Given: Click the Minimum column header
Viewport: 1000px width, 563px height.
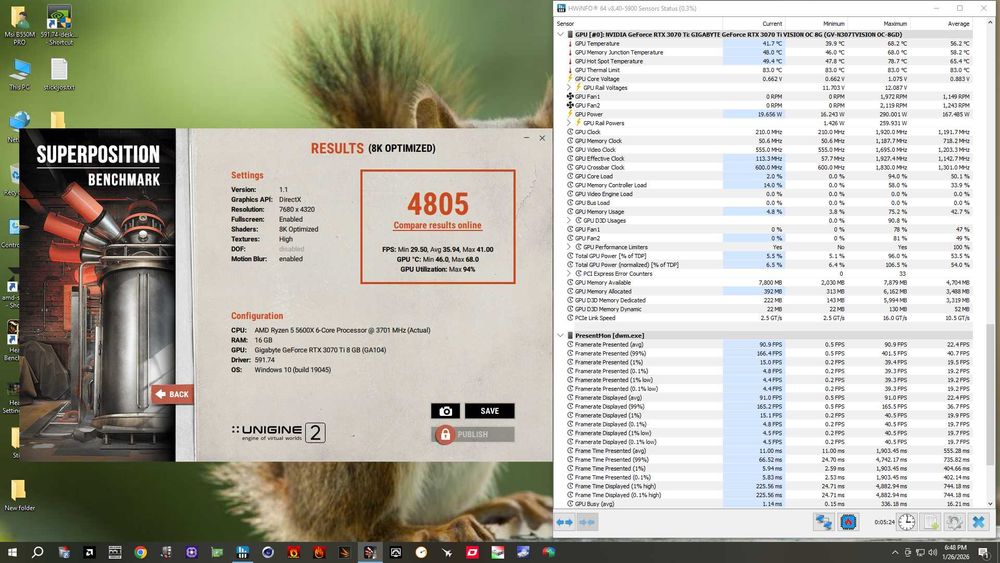Looking at the screenshot, I should [834, 24].
